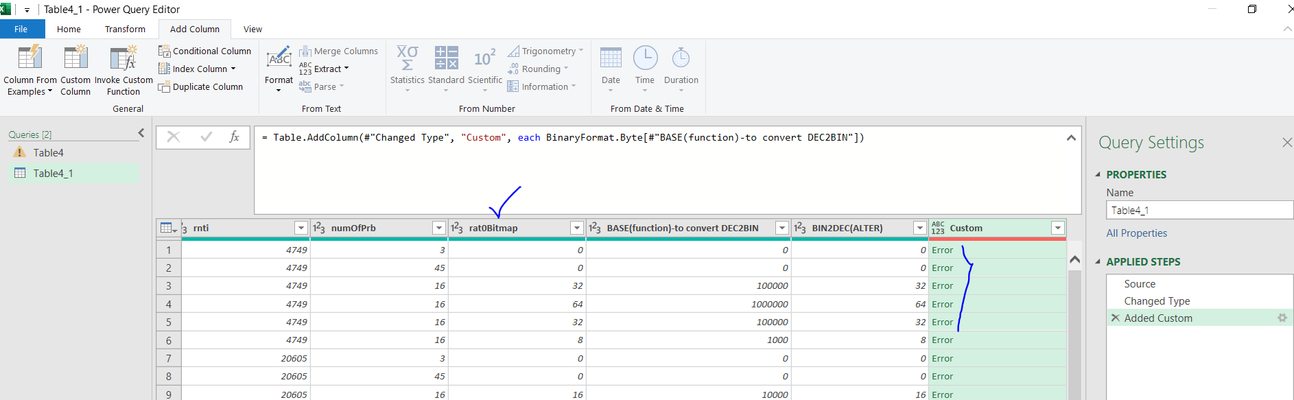Screen dimensions: 1294x400
Task: Switch to the Transform ribbon tab
Action: [x=125, y=29]
